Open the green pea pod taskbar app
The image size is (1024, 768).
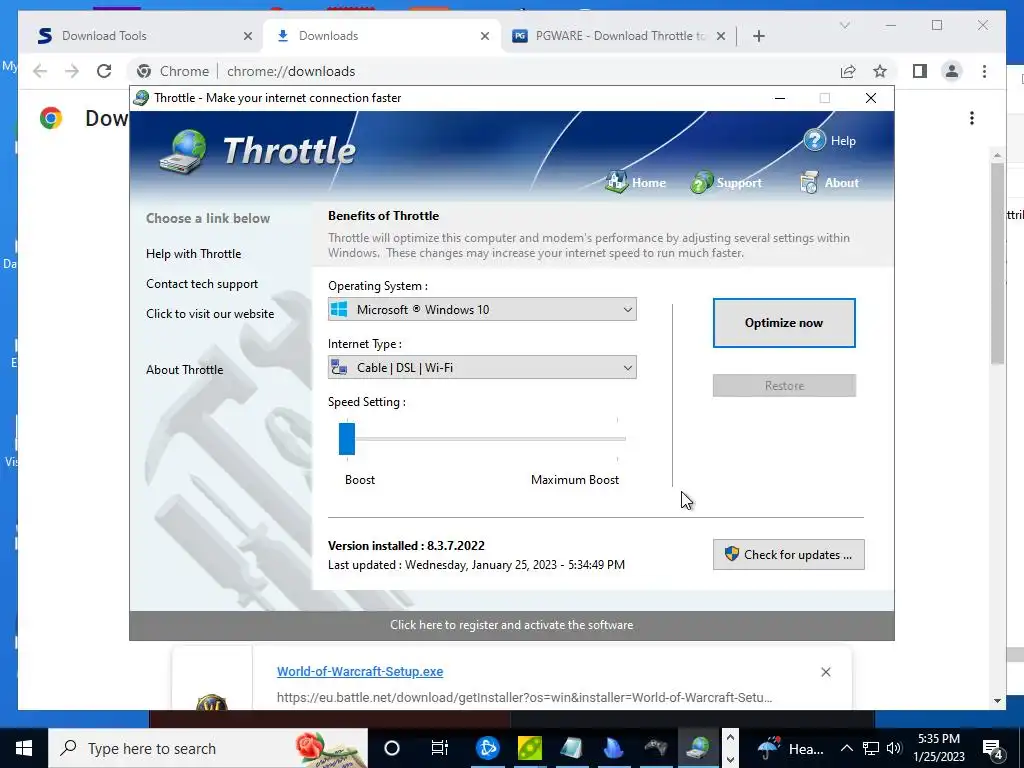click(530, 748)
